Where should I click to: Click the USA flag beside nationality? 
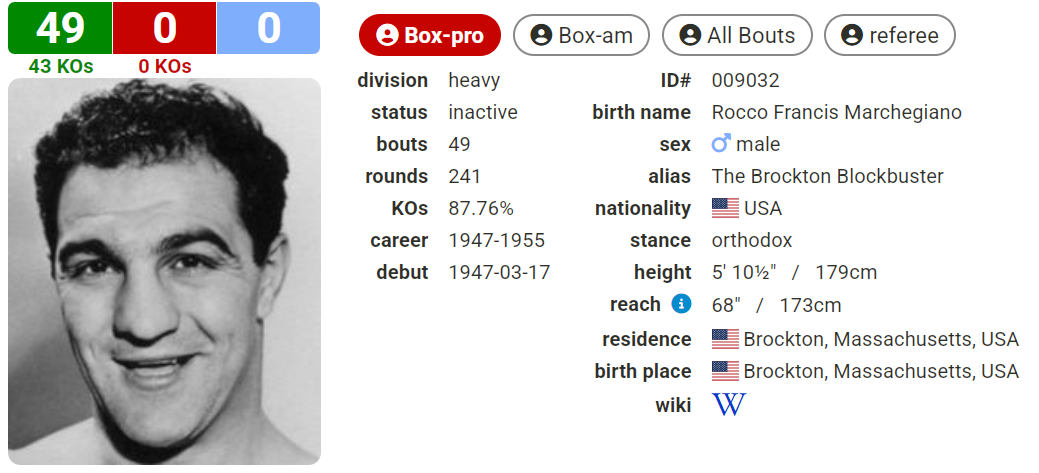tap(725, 208)
